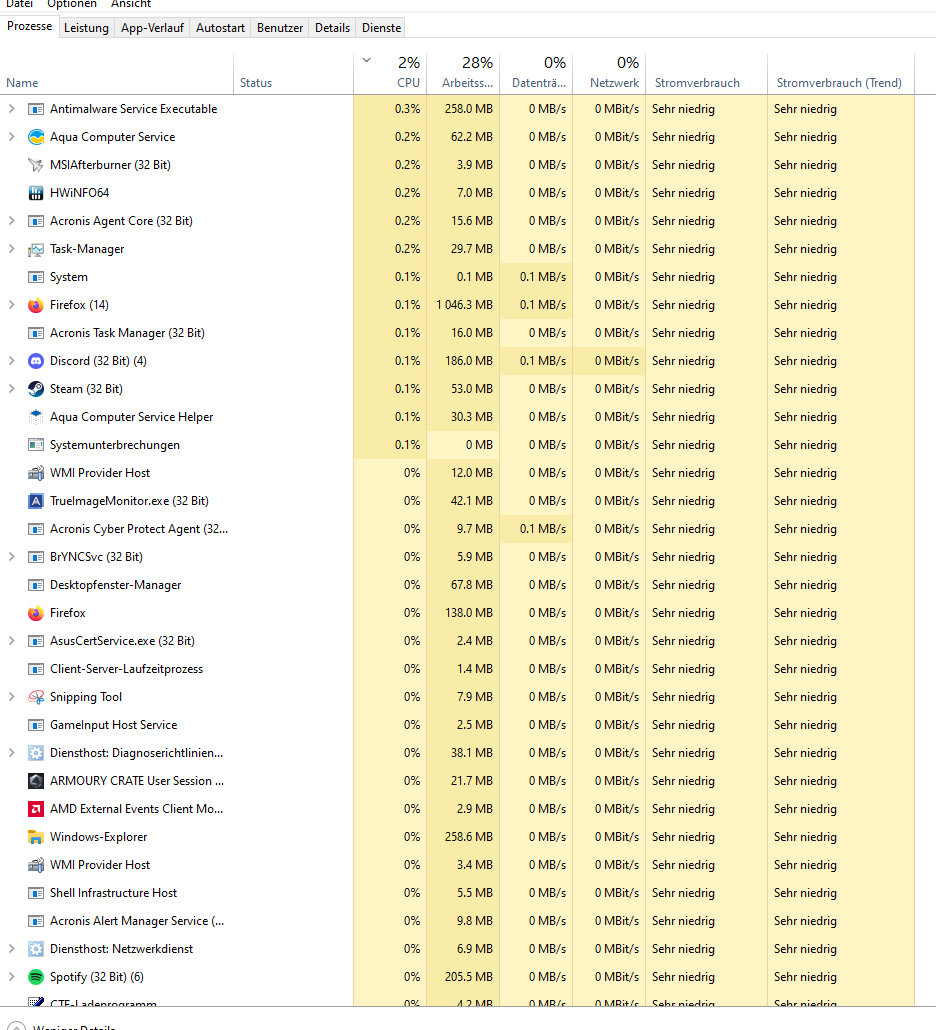Click the 12.0 MB WMI Provider Host icon

(x=36, y=473)
